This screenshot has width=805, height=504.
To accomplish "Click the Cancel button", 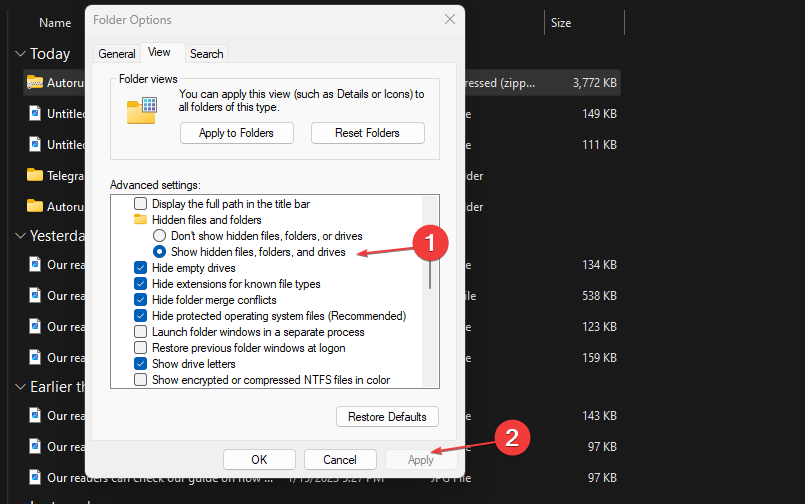I will [x=340, y=459].
